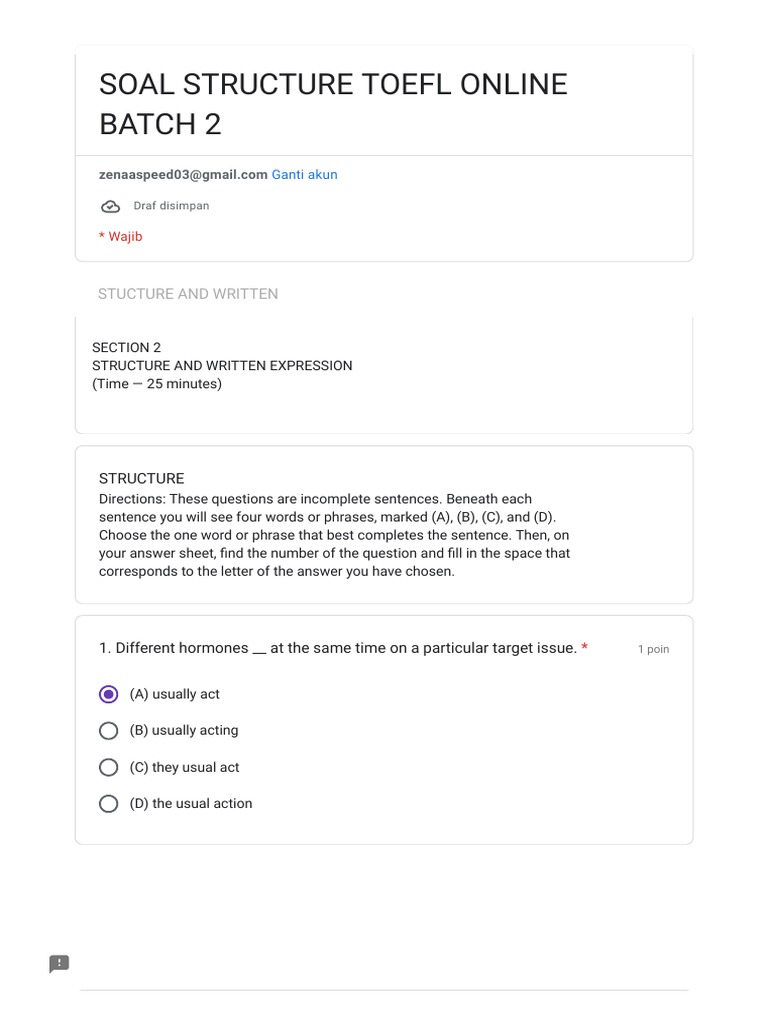768x1024 pixels.
Task: Select option (A) usually act
Action: pos(109,694)
